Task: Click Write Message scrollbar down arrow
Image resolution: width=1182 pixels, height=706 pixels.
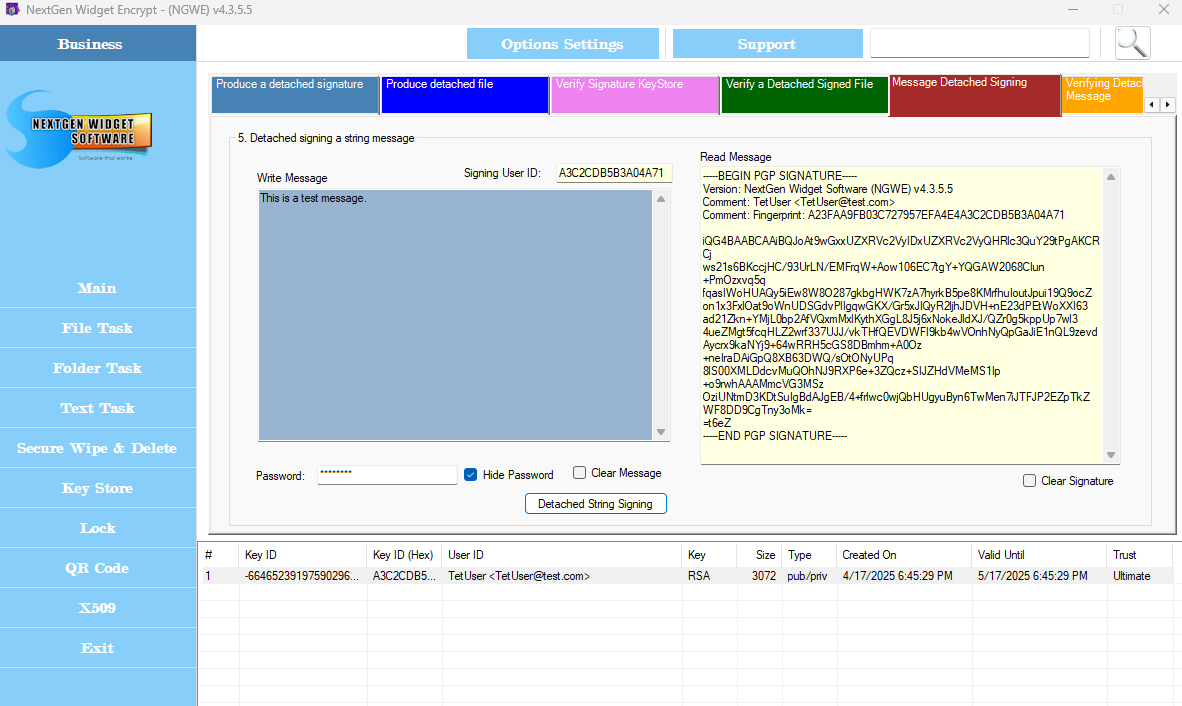Action: coord(661,432)
